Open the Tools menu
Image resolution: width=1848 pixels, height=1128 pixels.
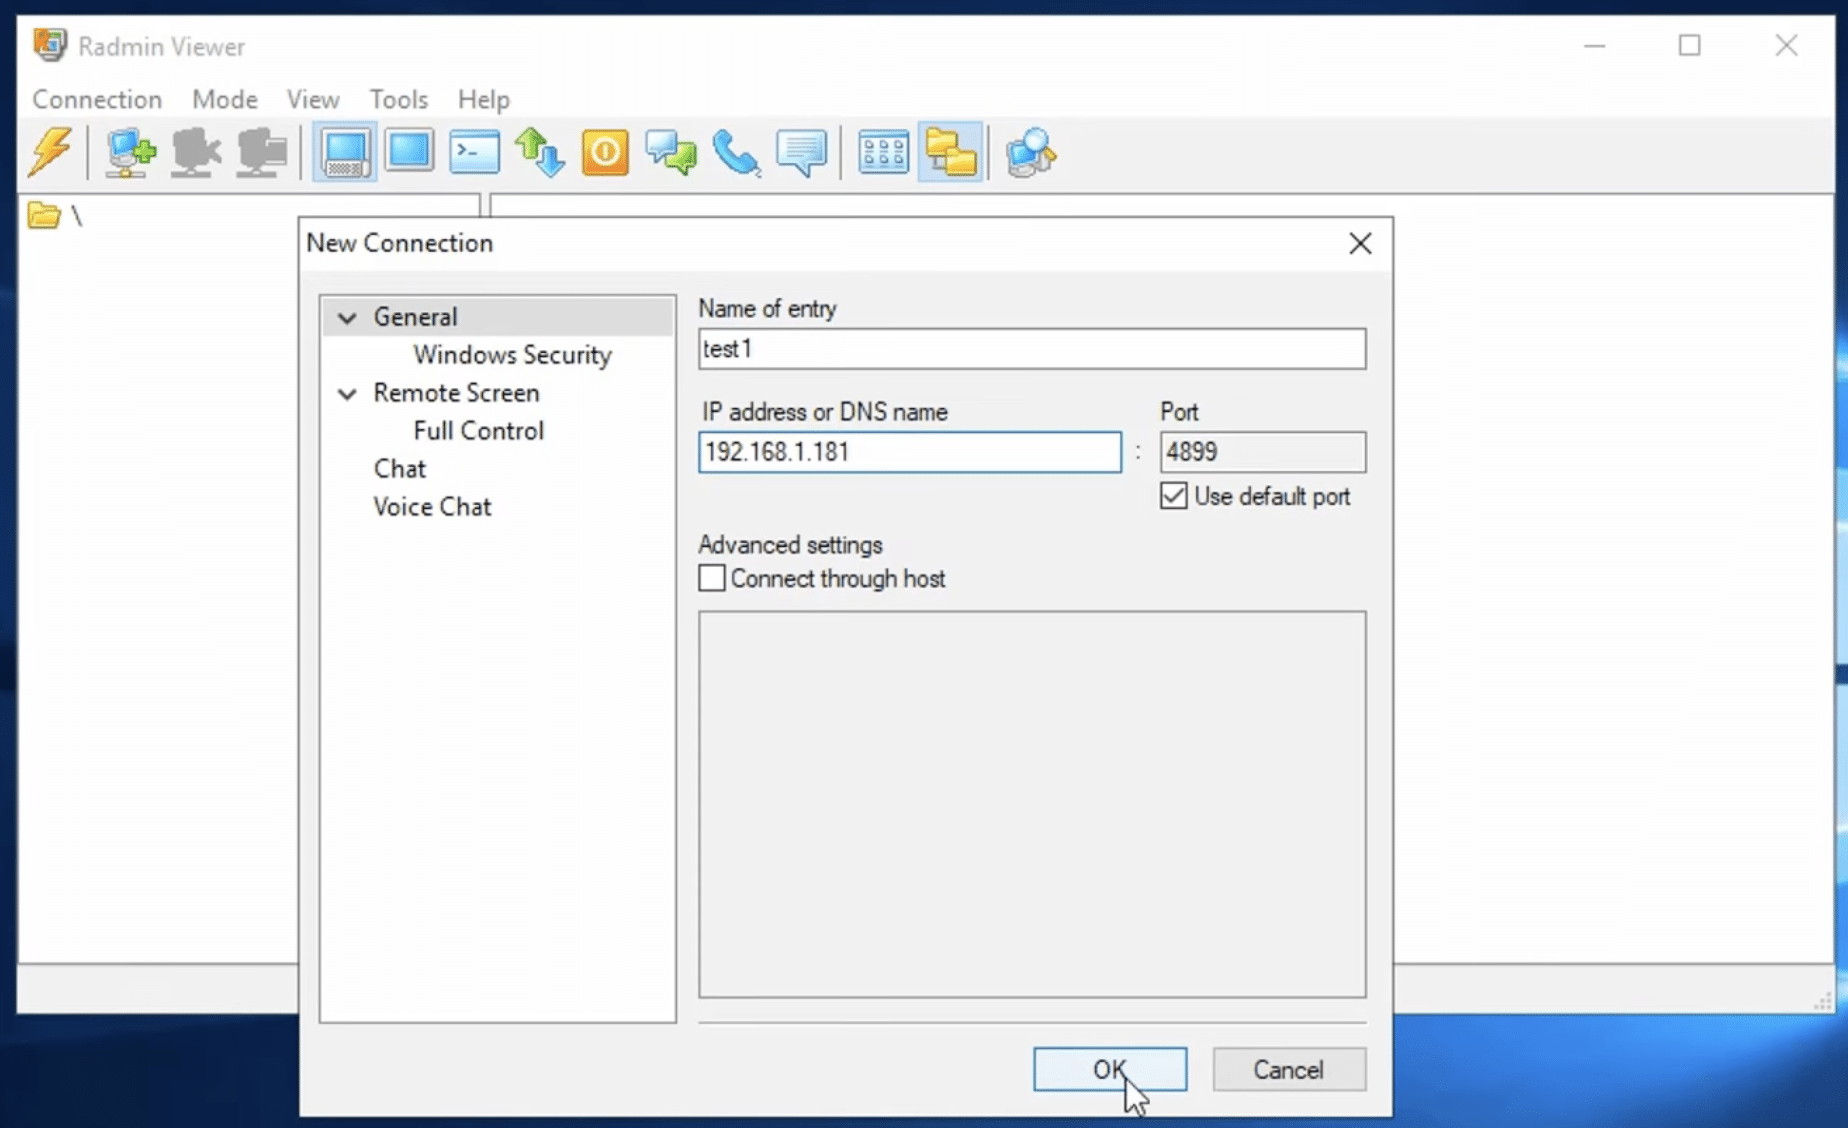398,99
